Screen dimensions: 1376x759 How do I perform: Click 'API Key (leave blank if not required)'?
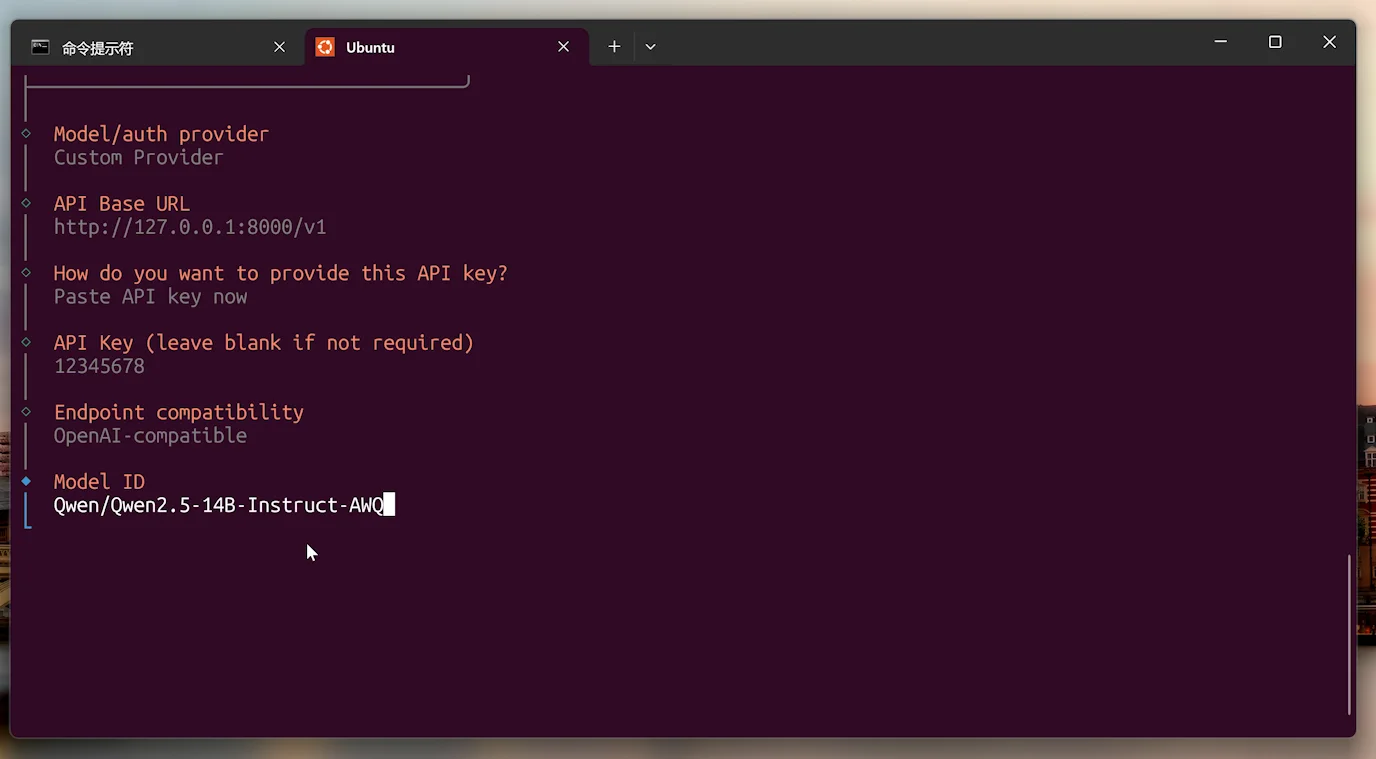(x=264, y=343)
